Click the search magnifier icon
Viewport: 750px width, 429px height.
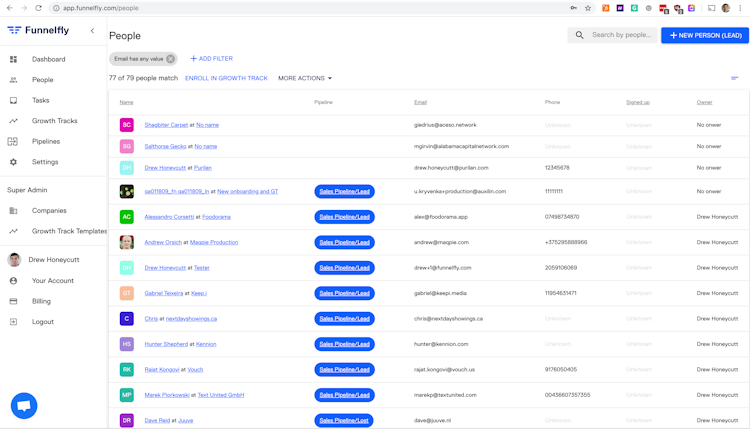tap(579, 35)
